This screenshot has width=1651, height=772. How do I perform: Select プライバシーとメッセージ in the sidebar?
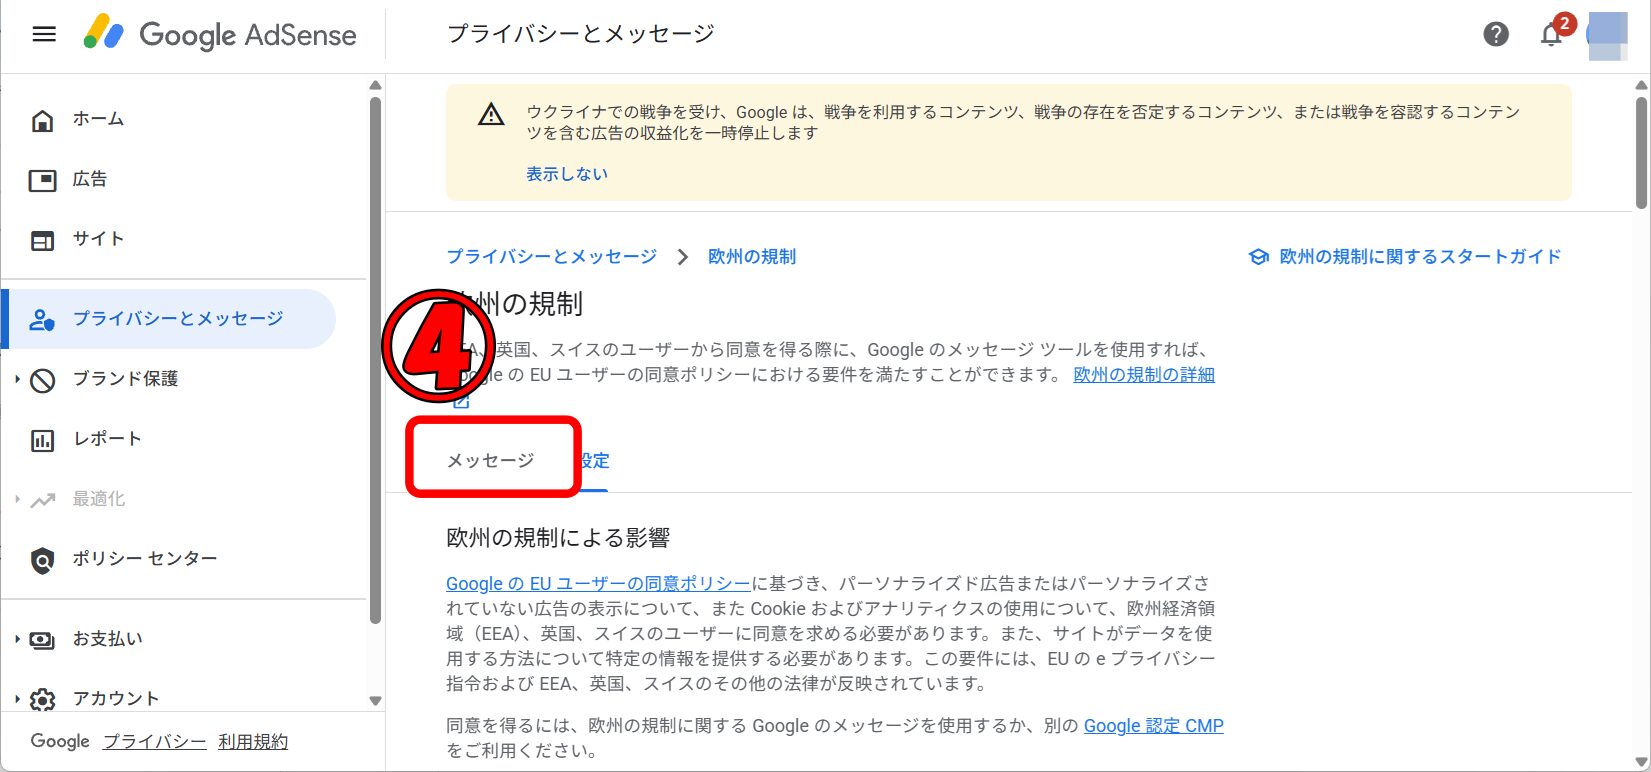[x=168, y=319]
